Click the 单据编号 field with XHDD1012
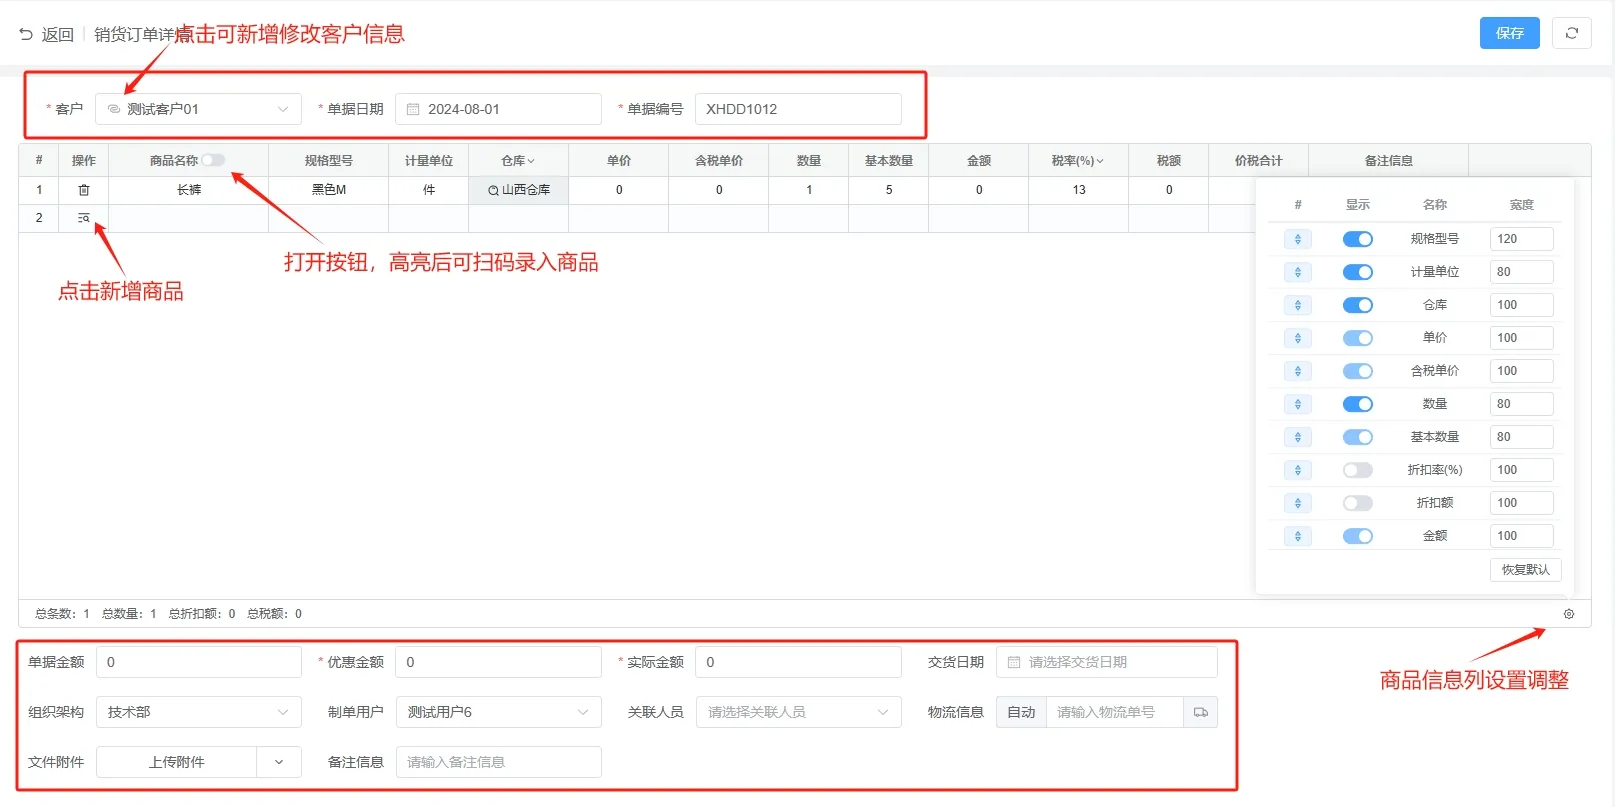Image resolution: width=1615 pixels, height=807 pixels. pyautogui.click(x=798, y=109)
